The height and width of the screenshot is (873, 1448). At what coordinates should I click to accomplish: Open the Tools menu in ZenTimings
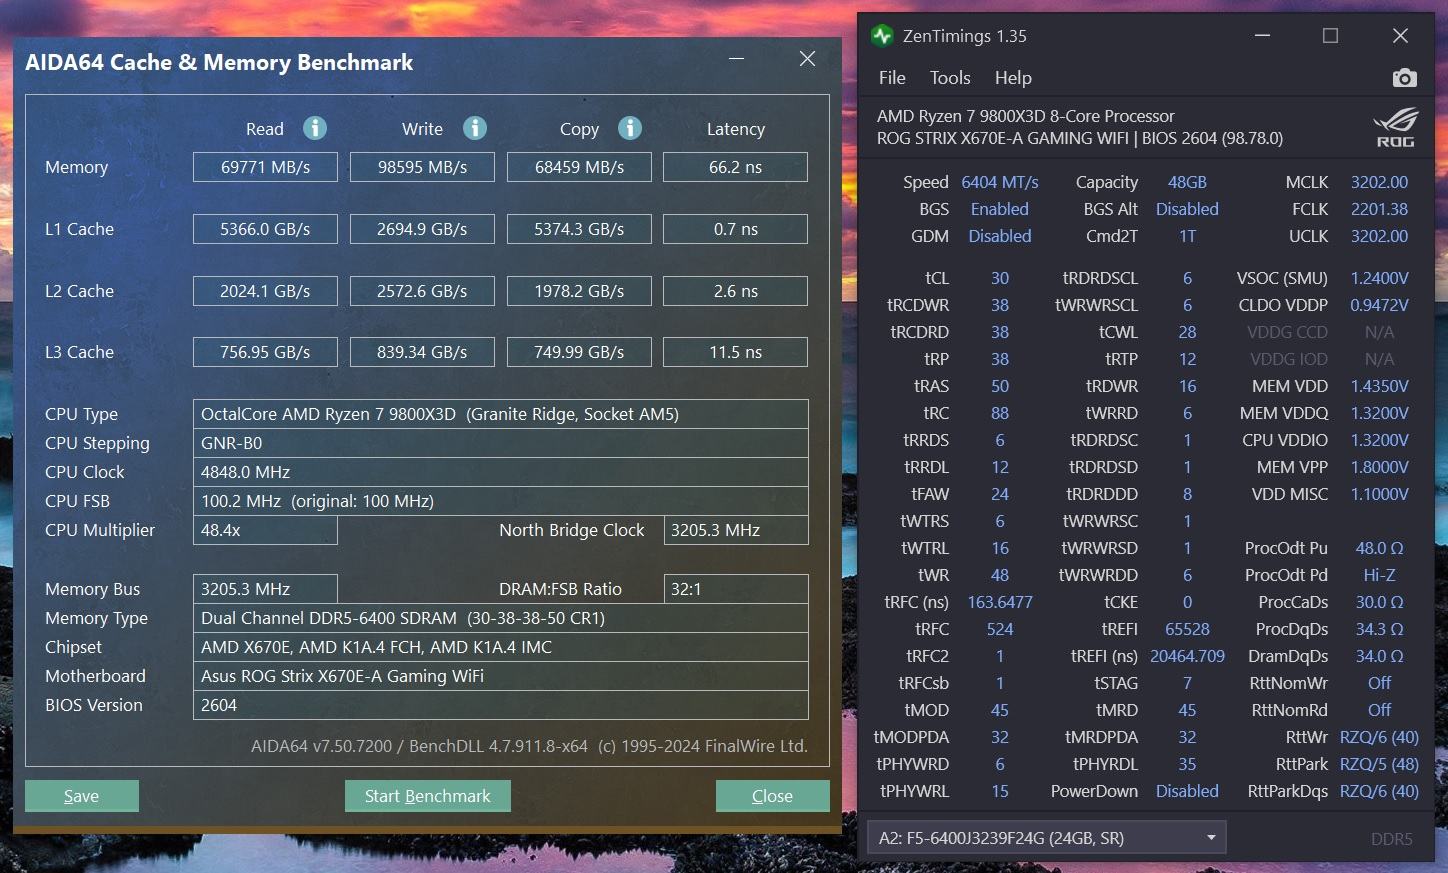[950, 78]
